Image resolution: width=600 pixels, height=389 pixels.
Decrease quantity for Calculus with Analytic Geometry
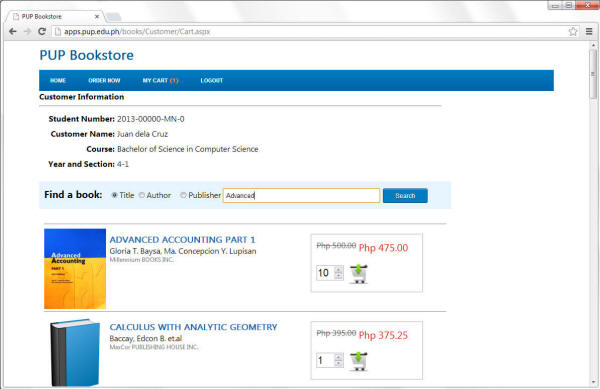click(338, 363)
